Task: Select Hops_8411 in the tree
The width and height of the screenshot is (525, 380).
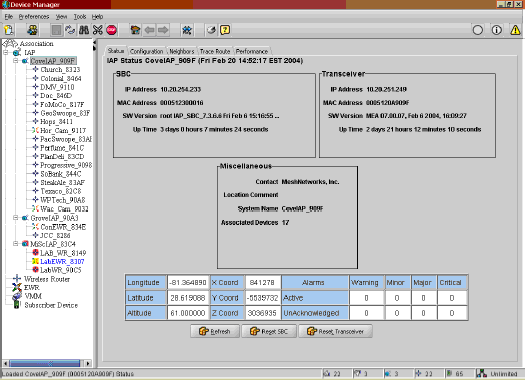Action: pos(56,122)
